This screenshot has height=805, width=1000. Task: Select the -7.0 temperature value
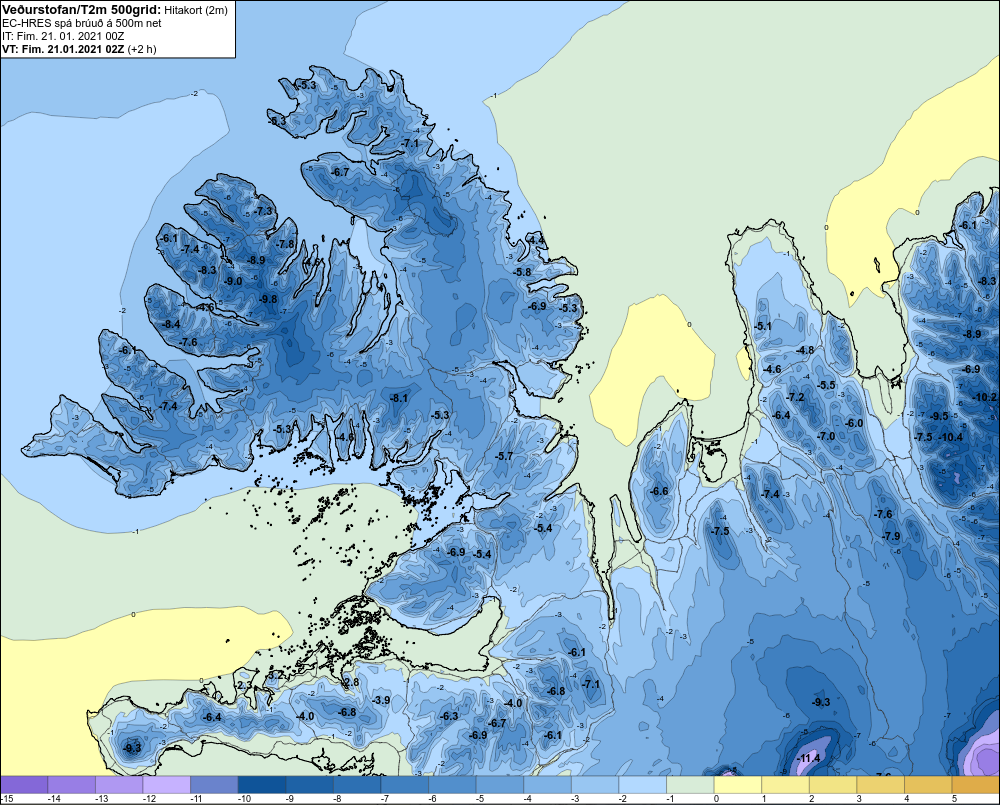point(826,436)
